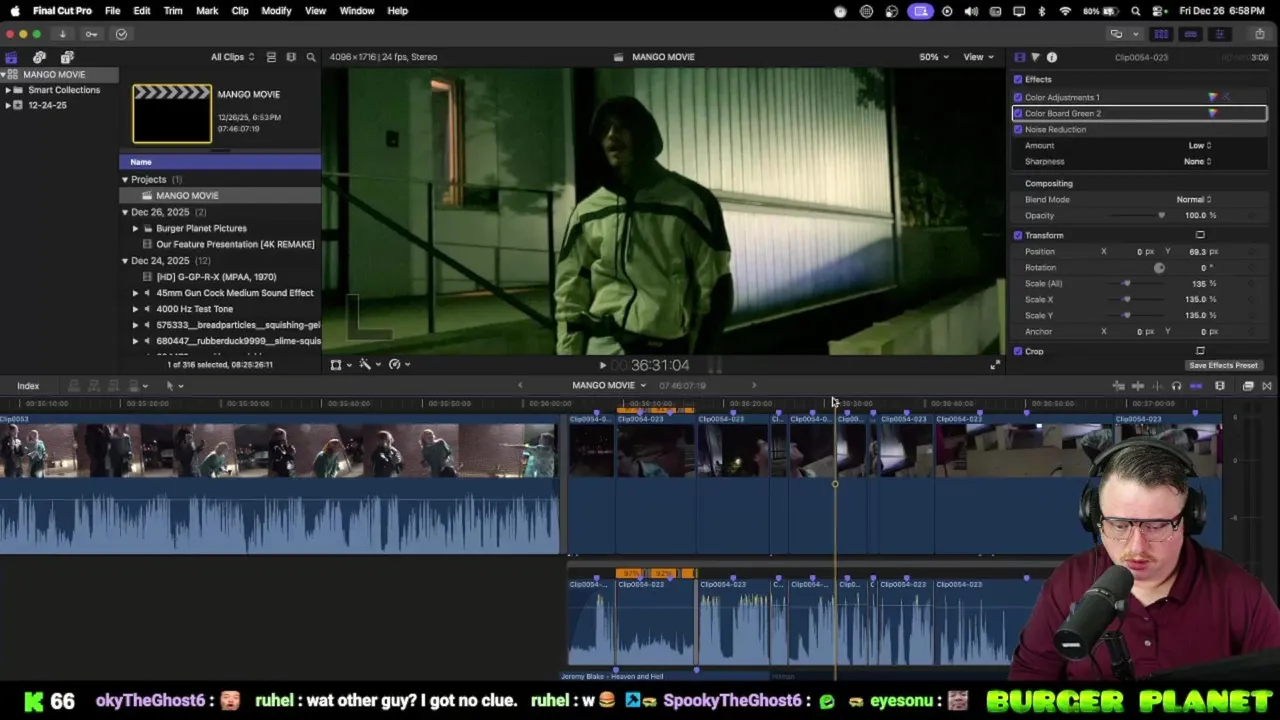Open the All Clips filter dropdown
This screenshot has width=1280, height=720.
click(x=232, y=57)
